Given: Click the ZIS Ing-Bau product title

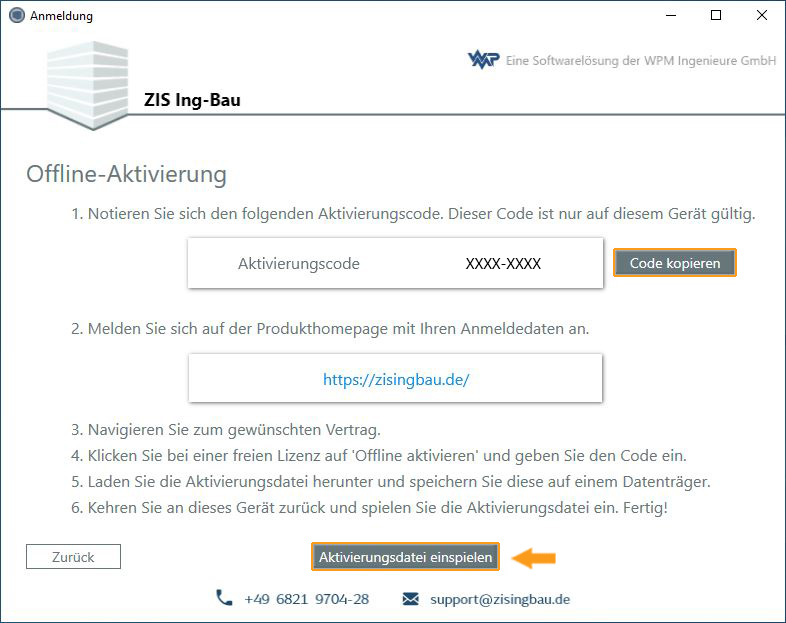Looking at the screenshot, I should click(192, 100).
